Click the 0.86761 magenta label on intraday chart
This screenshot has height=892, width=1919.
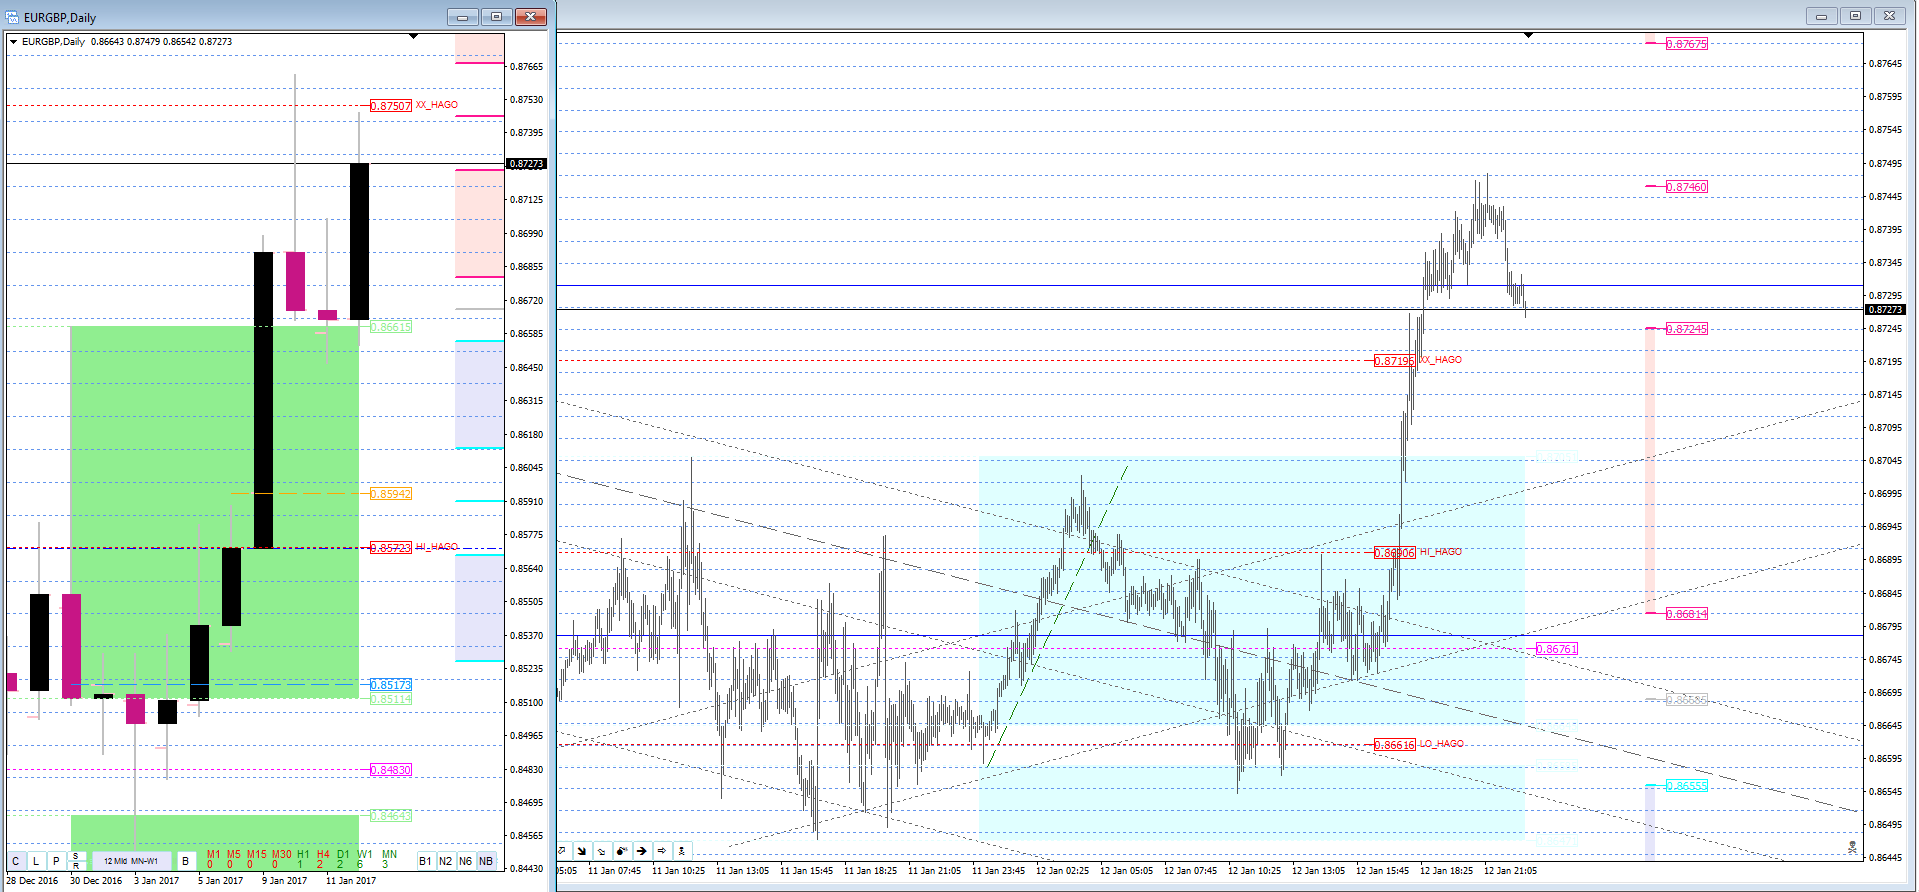pos(1557,649)
